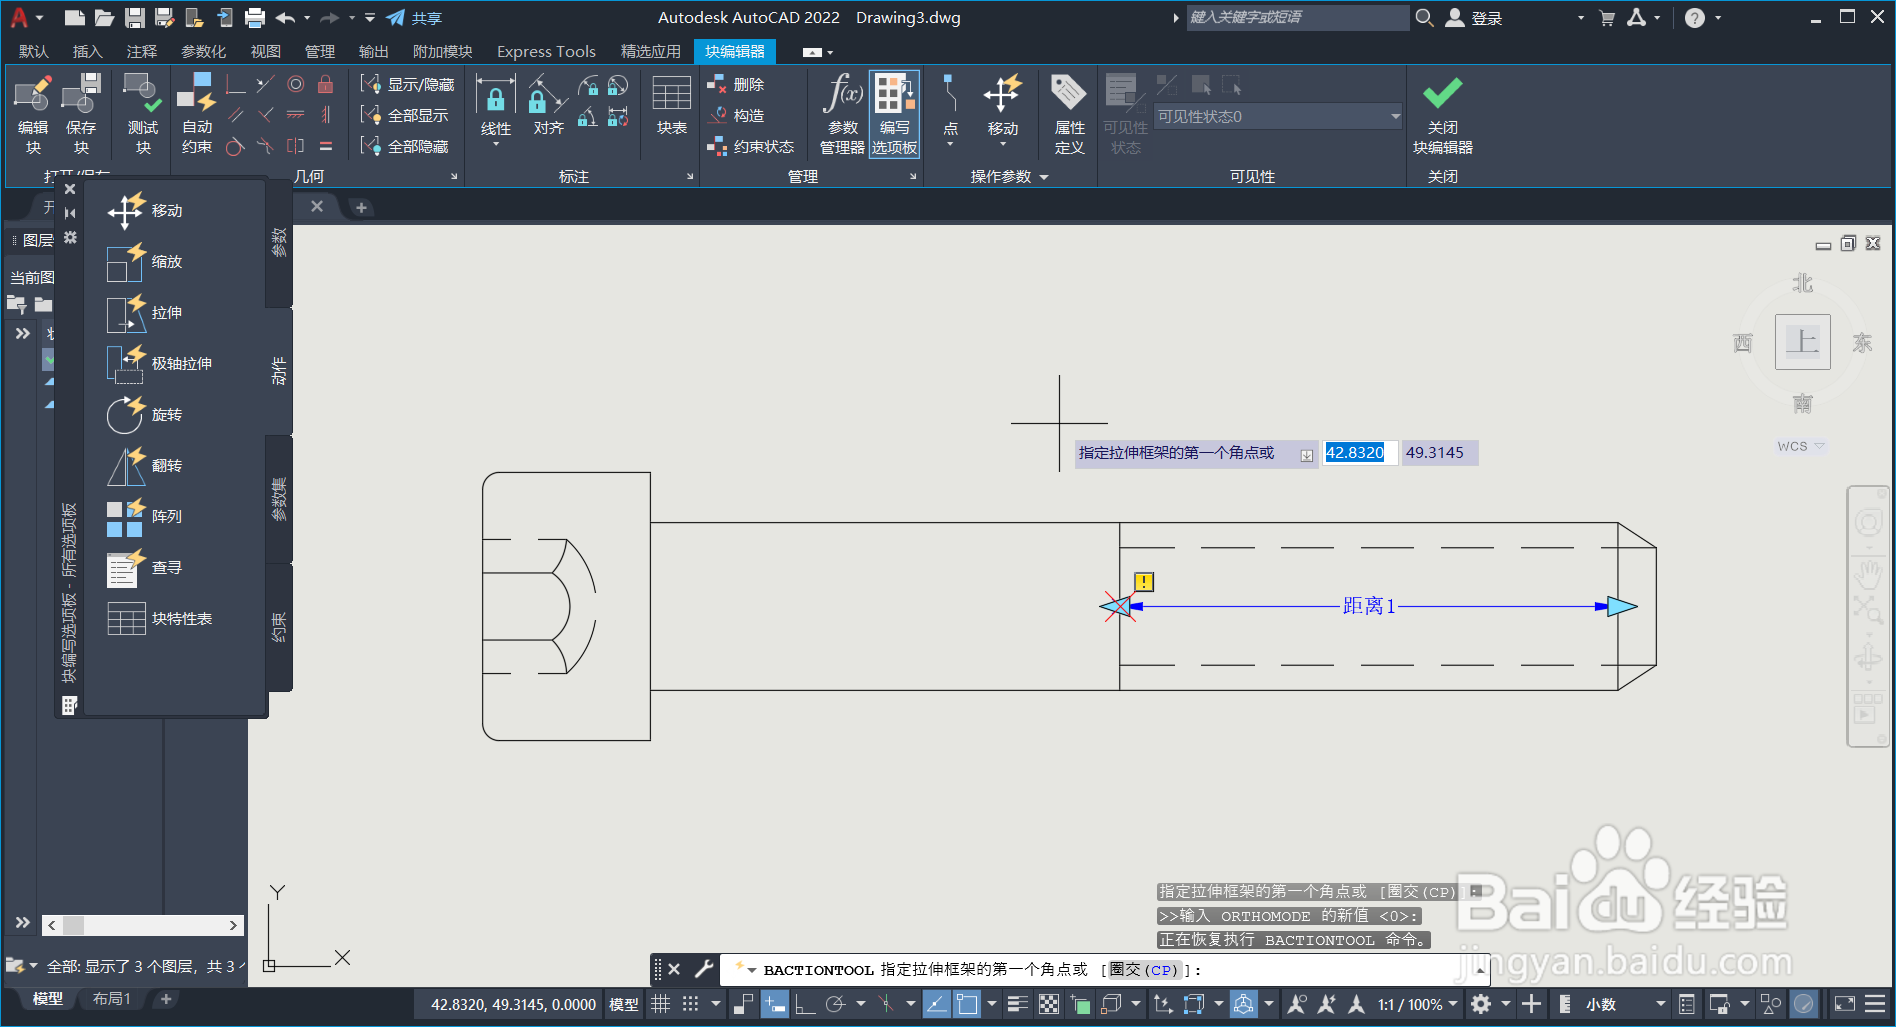This screenshot has height=1027, width=1896.
Task: Select the 阵列 action in the palette
Action: pos(146,517)
